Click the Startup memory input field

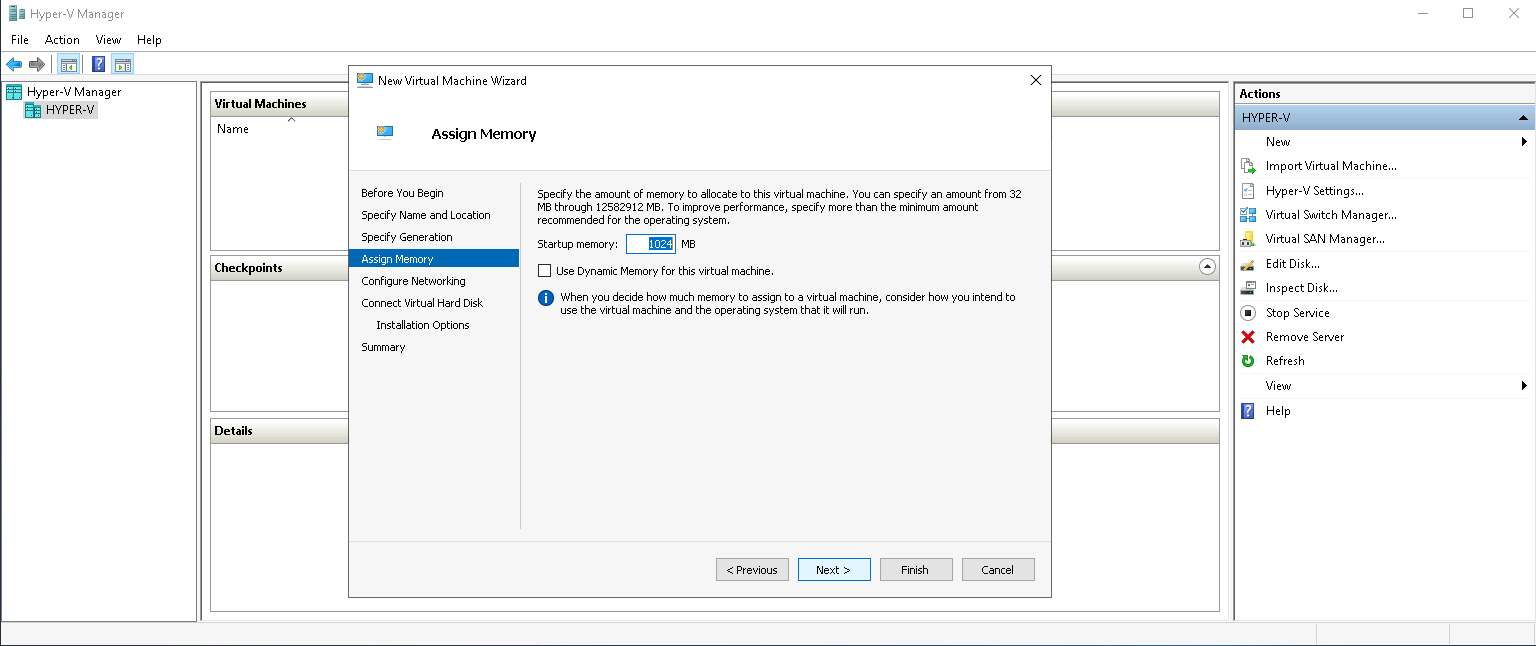coord(651,244)
